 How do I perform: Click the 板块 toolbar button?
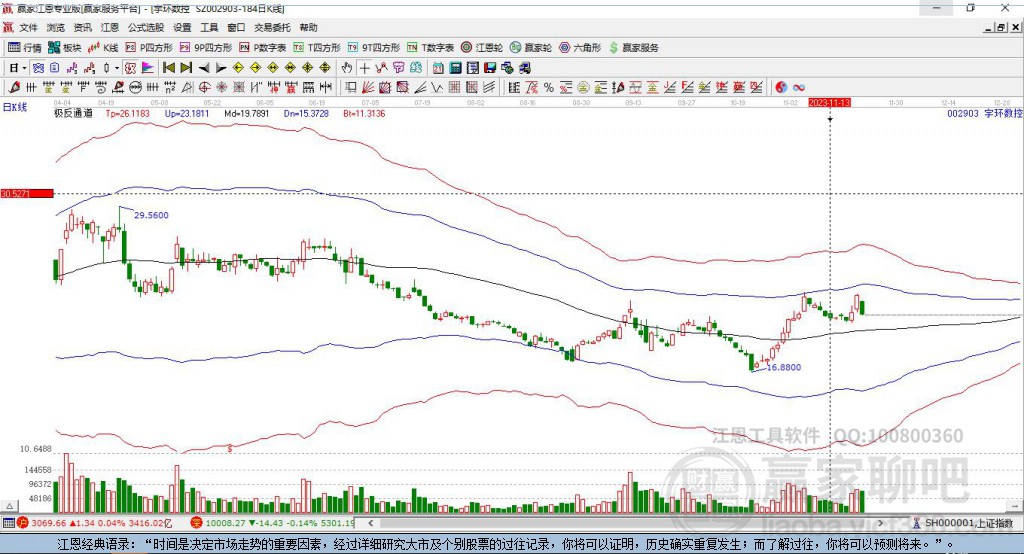click(x=65, y=48)
